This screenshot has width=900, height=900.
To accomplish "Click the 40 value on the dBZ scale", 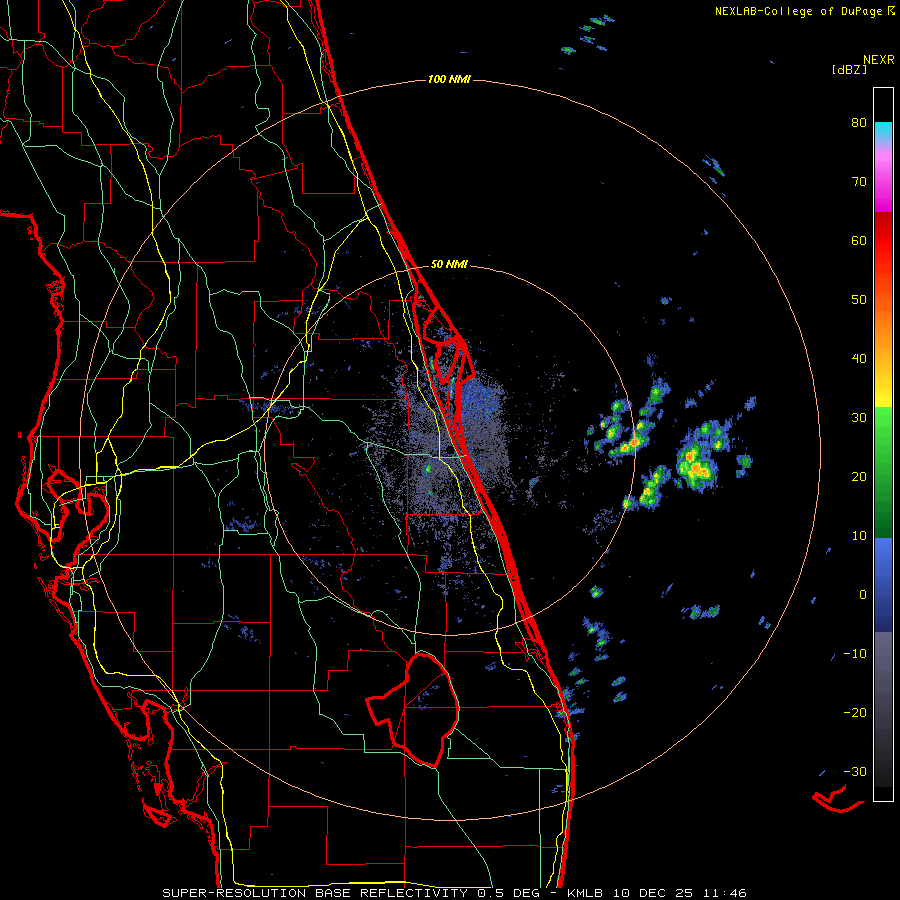I will click(x=859, y=359).
